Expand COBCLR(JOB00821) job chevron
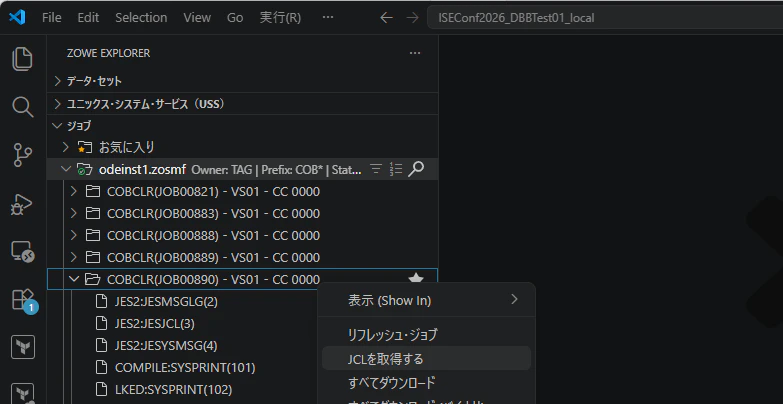783x404 pixels. pos(74,191)
